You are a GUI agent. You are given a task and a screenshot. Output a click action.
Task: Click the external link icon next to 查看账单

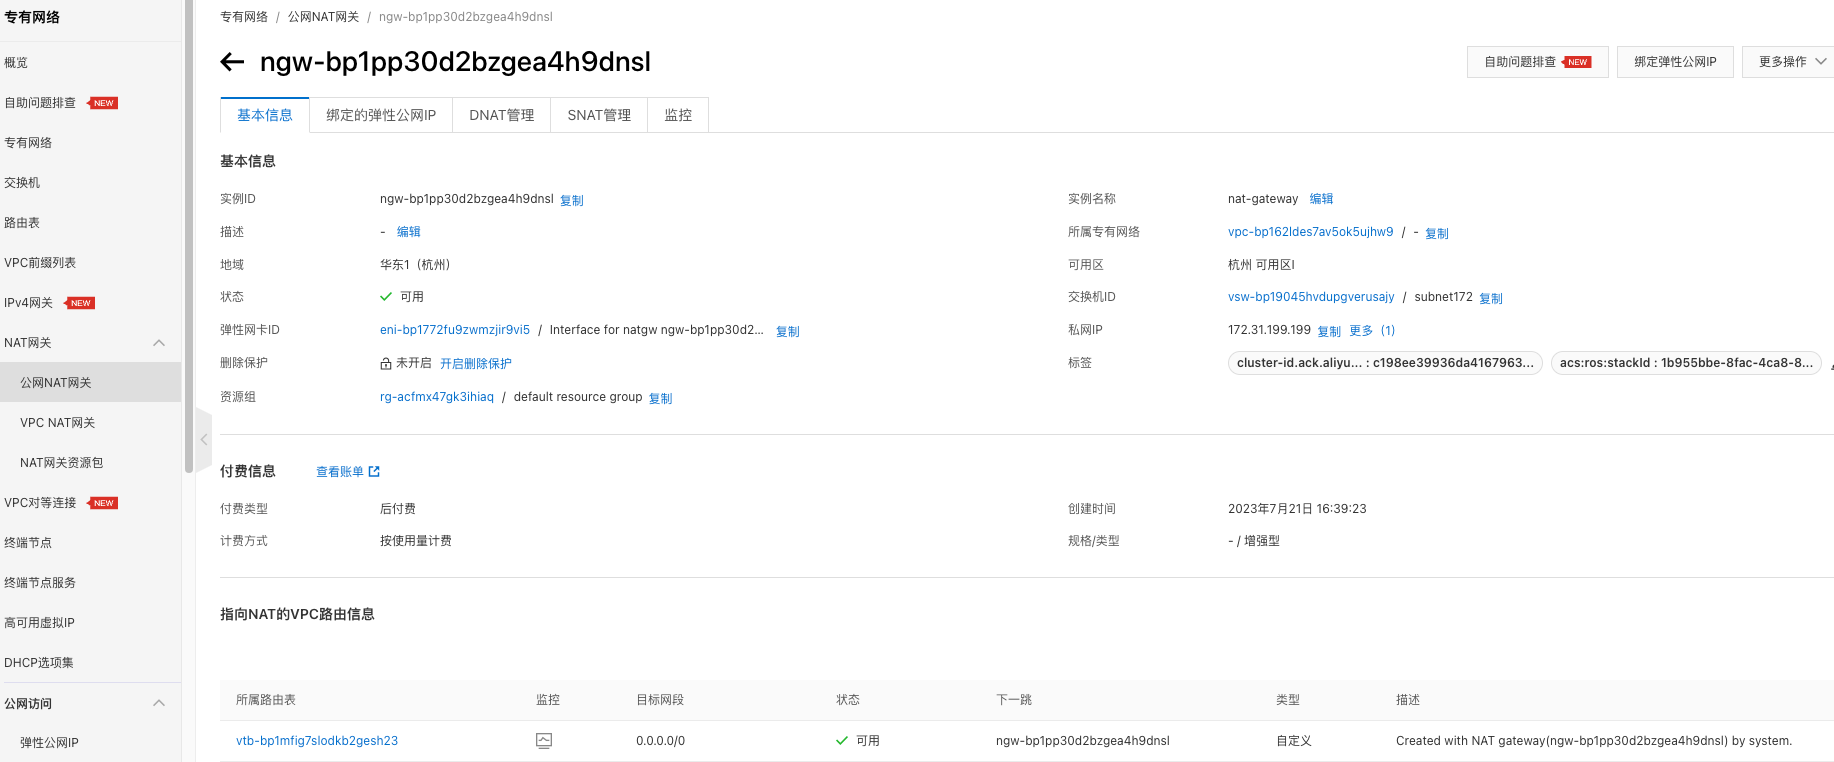point(374,472)
